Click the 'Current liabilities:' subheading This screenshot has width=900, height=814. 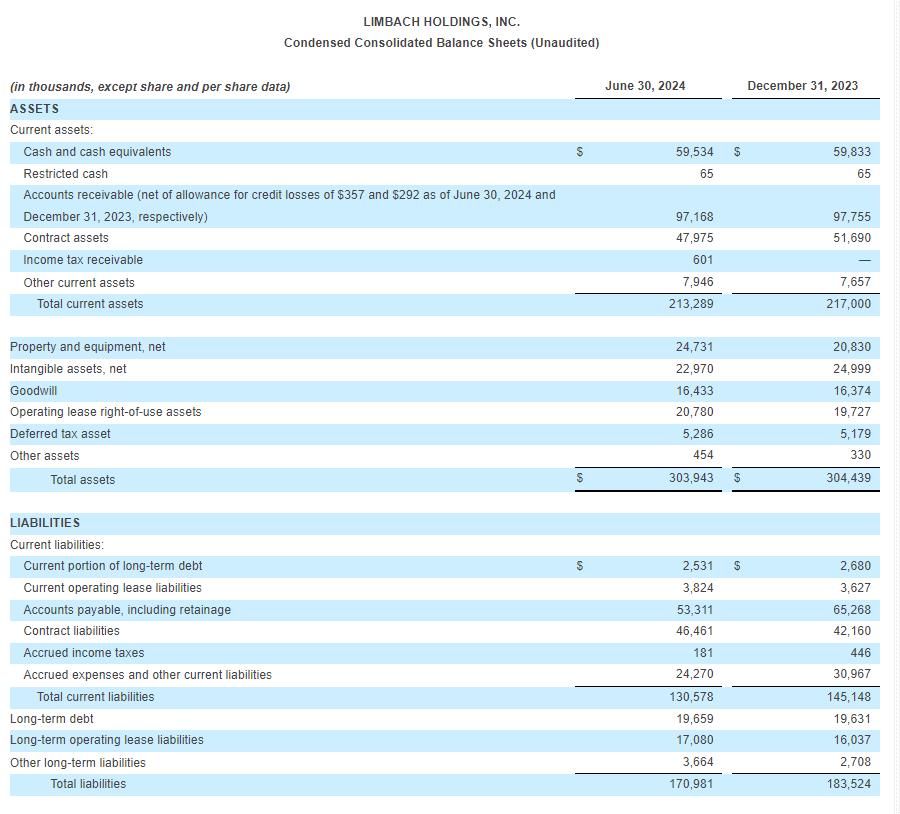(57, 545)
